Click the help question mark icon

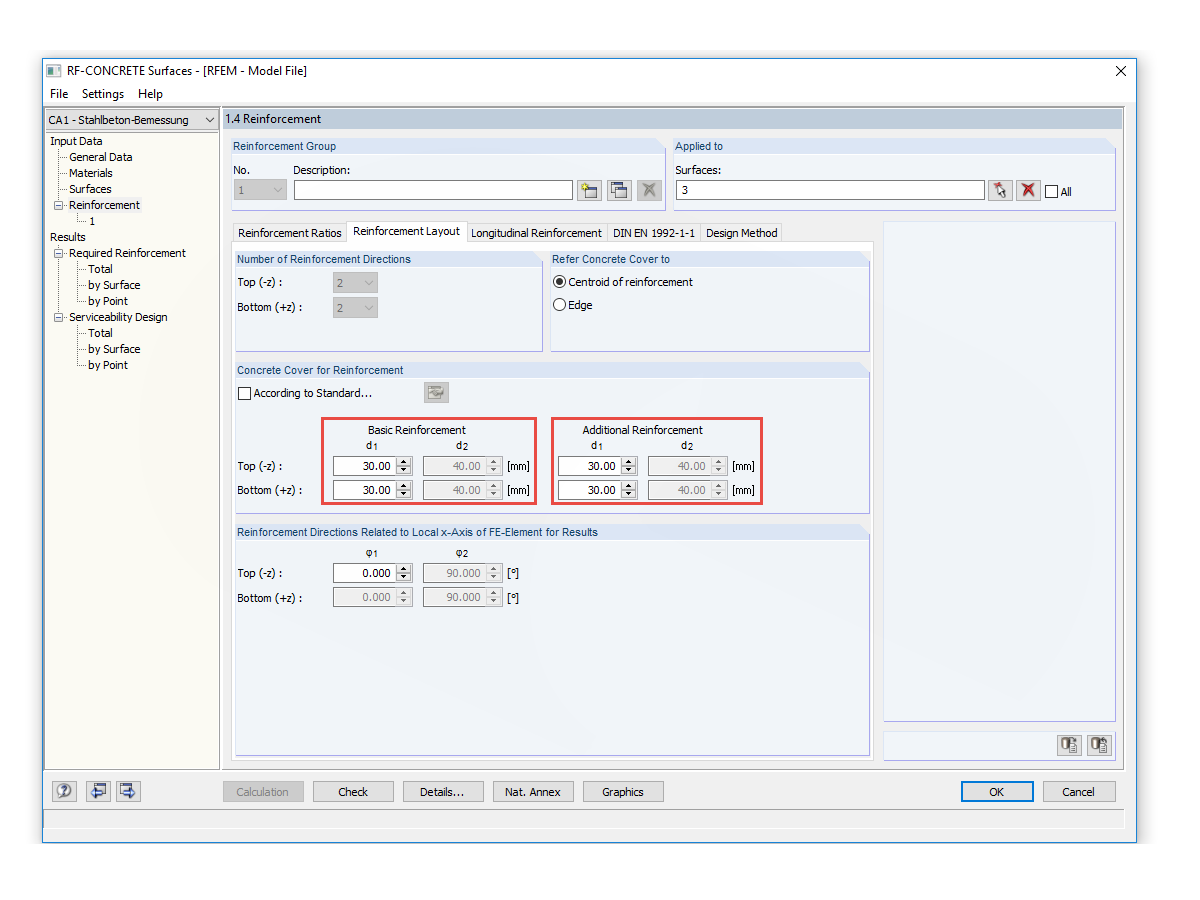(64, 791)
